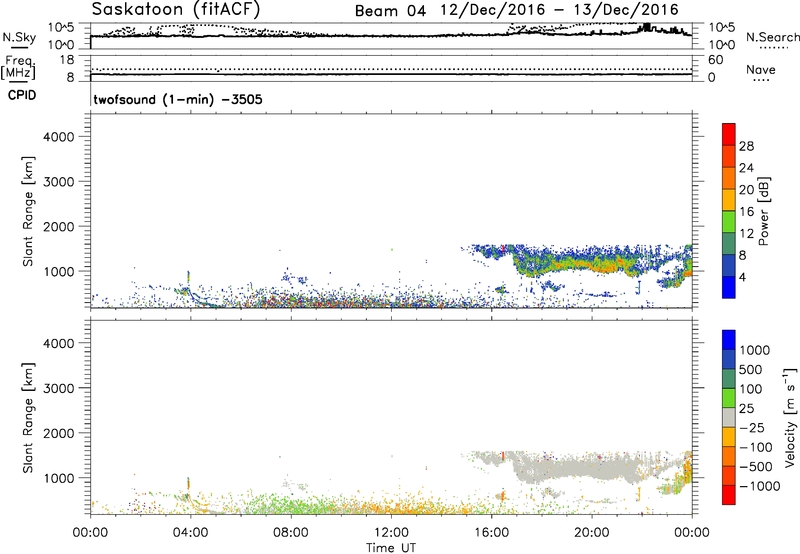The image size is (800, 554).
Task: Click the 18 tick on frequency axis
Action: pos(67,60)
